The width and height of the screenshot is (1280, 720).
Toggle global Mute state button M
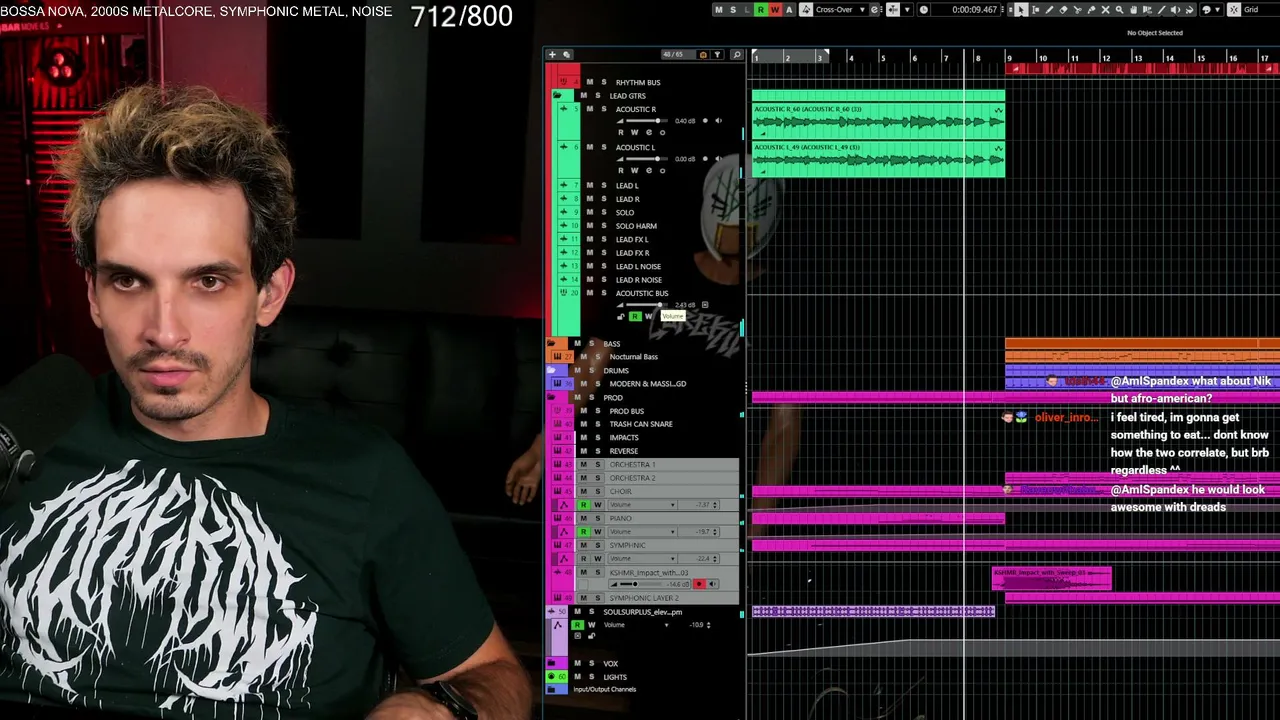(718, 10)
